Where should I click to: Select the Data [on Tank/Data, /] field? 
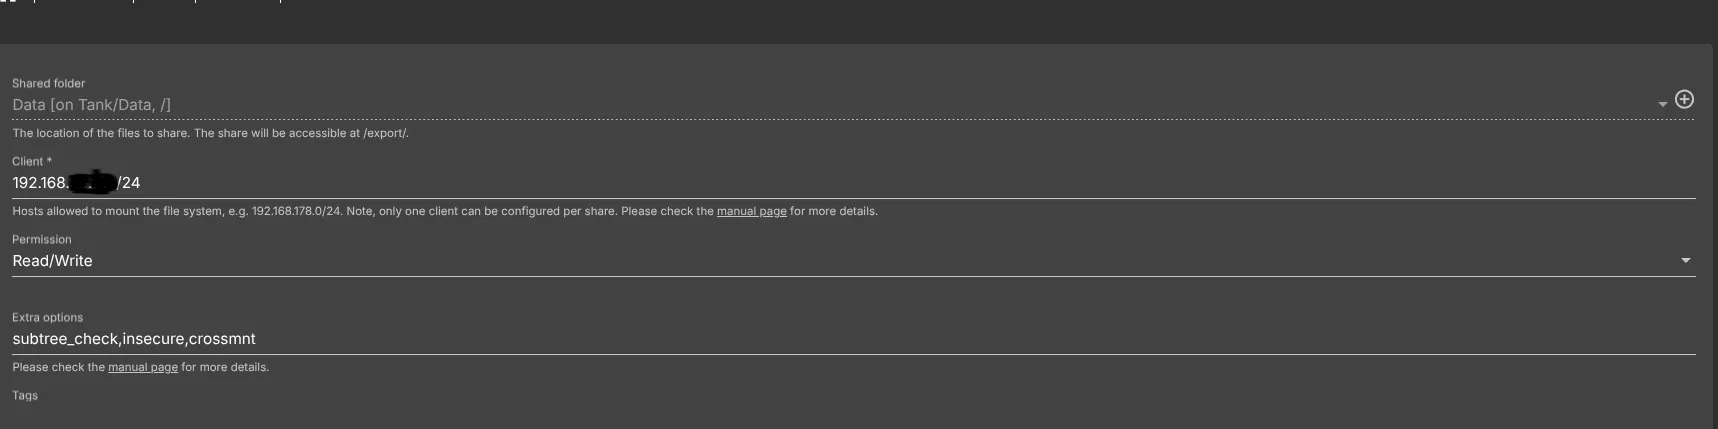(92, 105)
